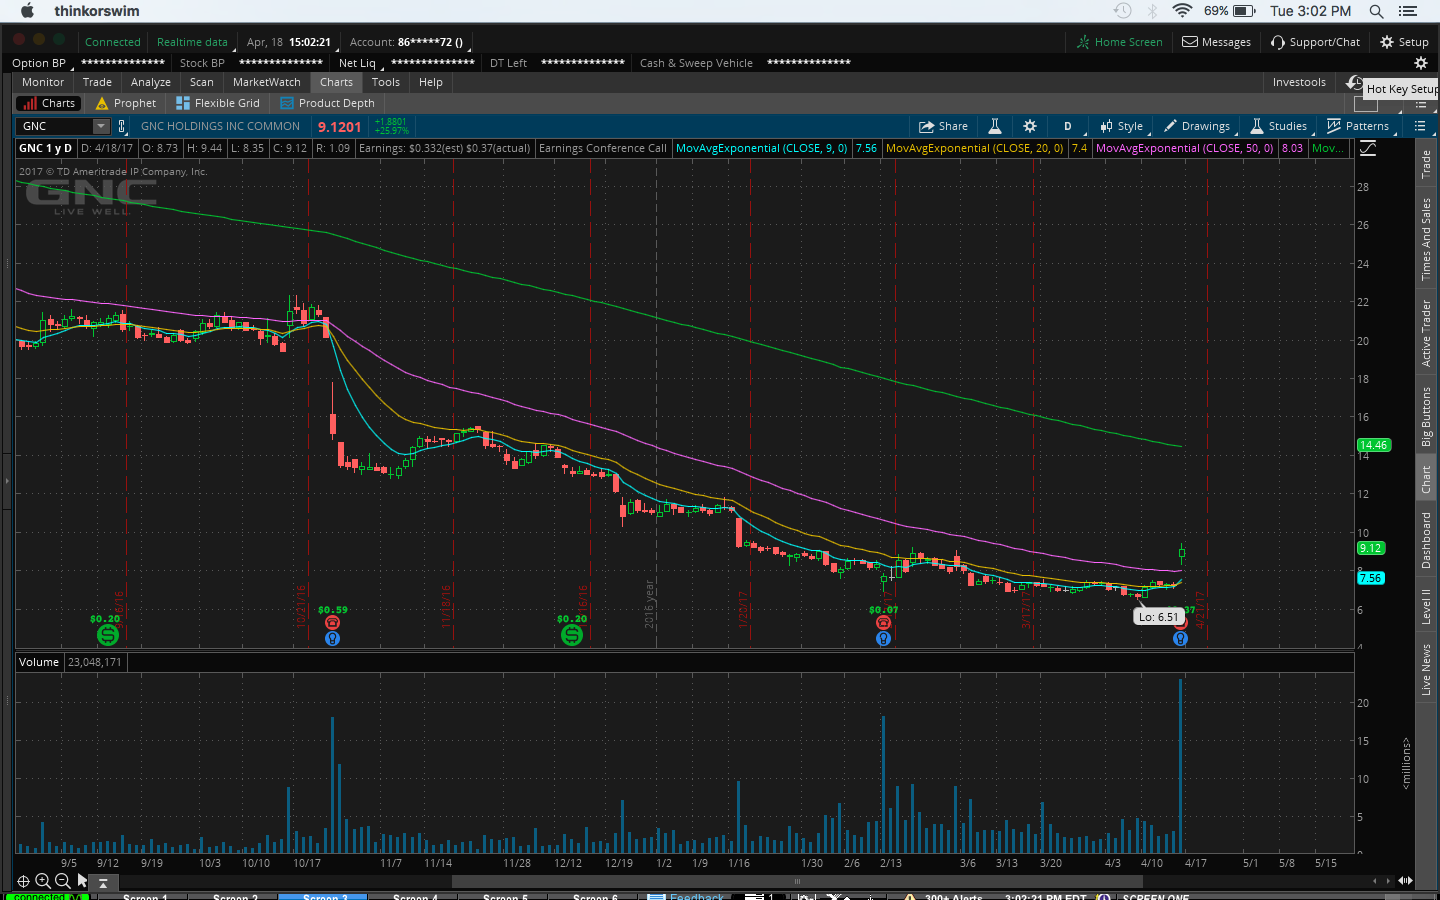Toggle the Level II side panel

[x=1427, y=606]
